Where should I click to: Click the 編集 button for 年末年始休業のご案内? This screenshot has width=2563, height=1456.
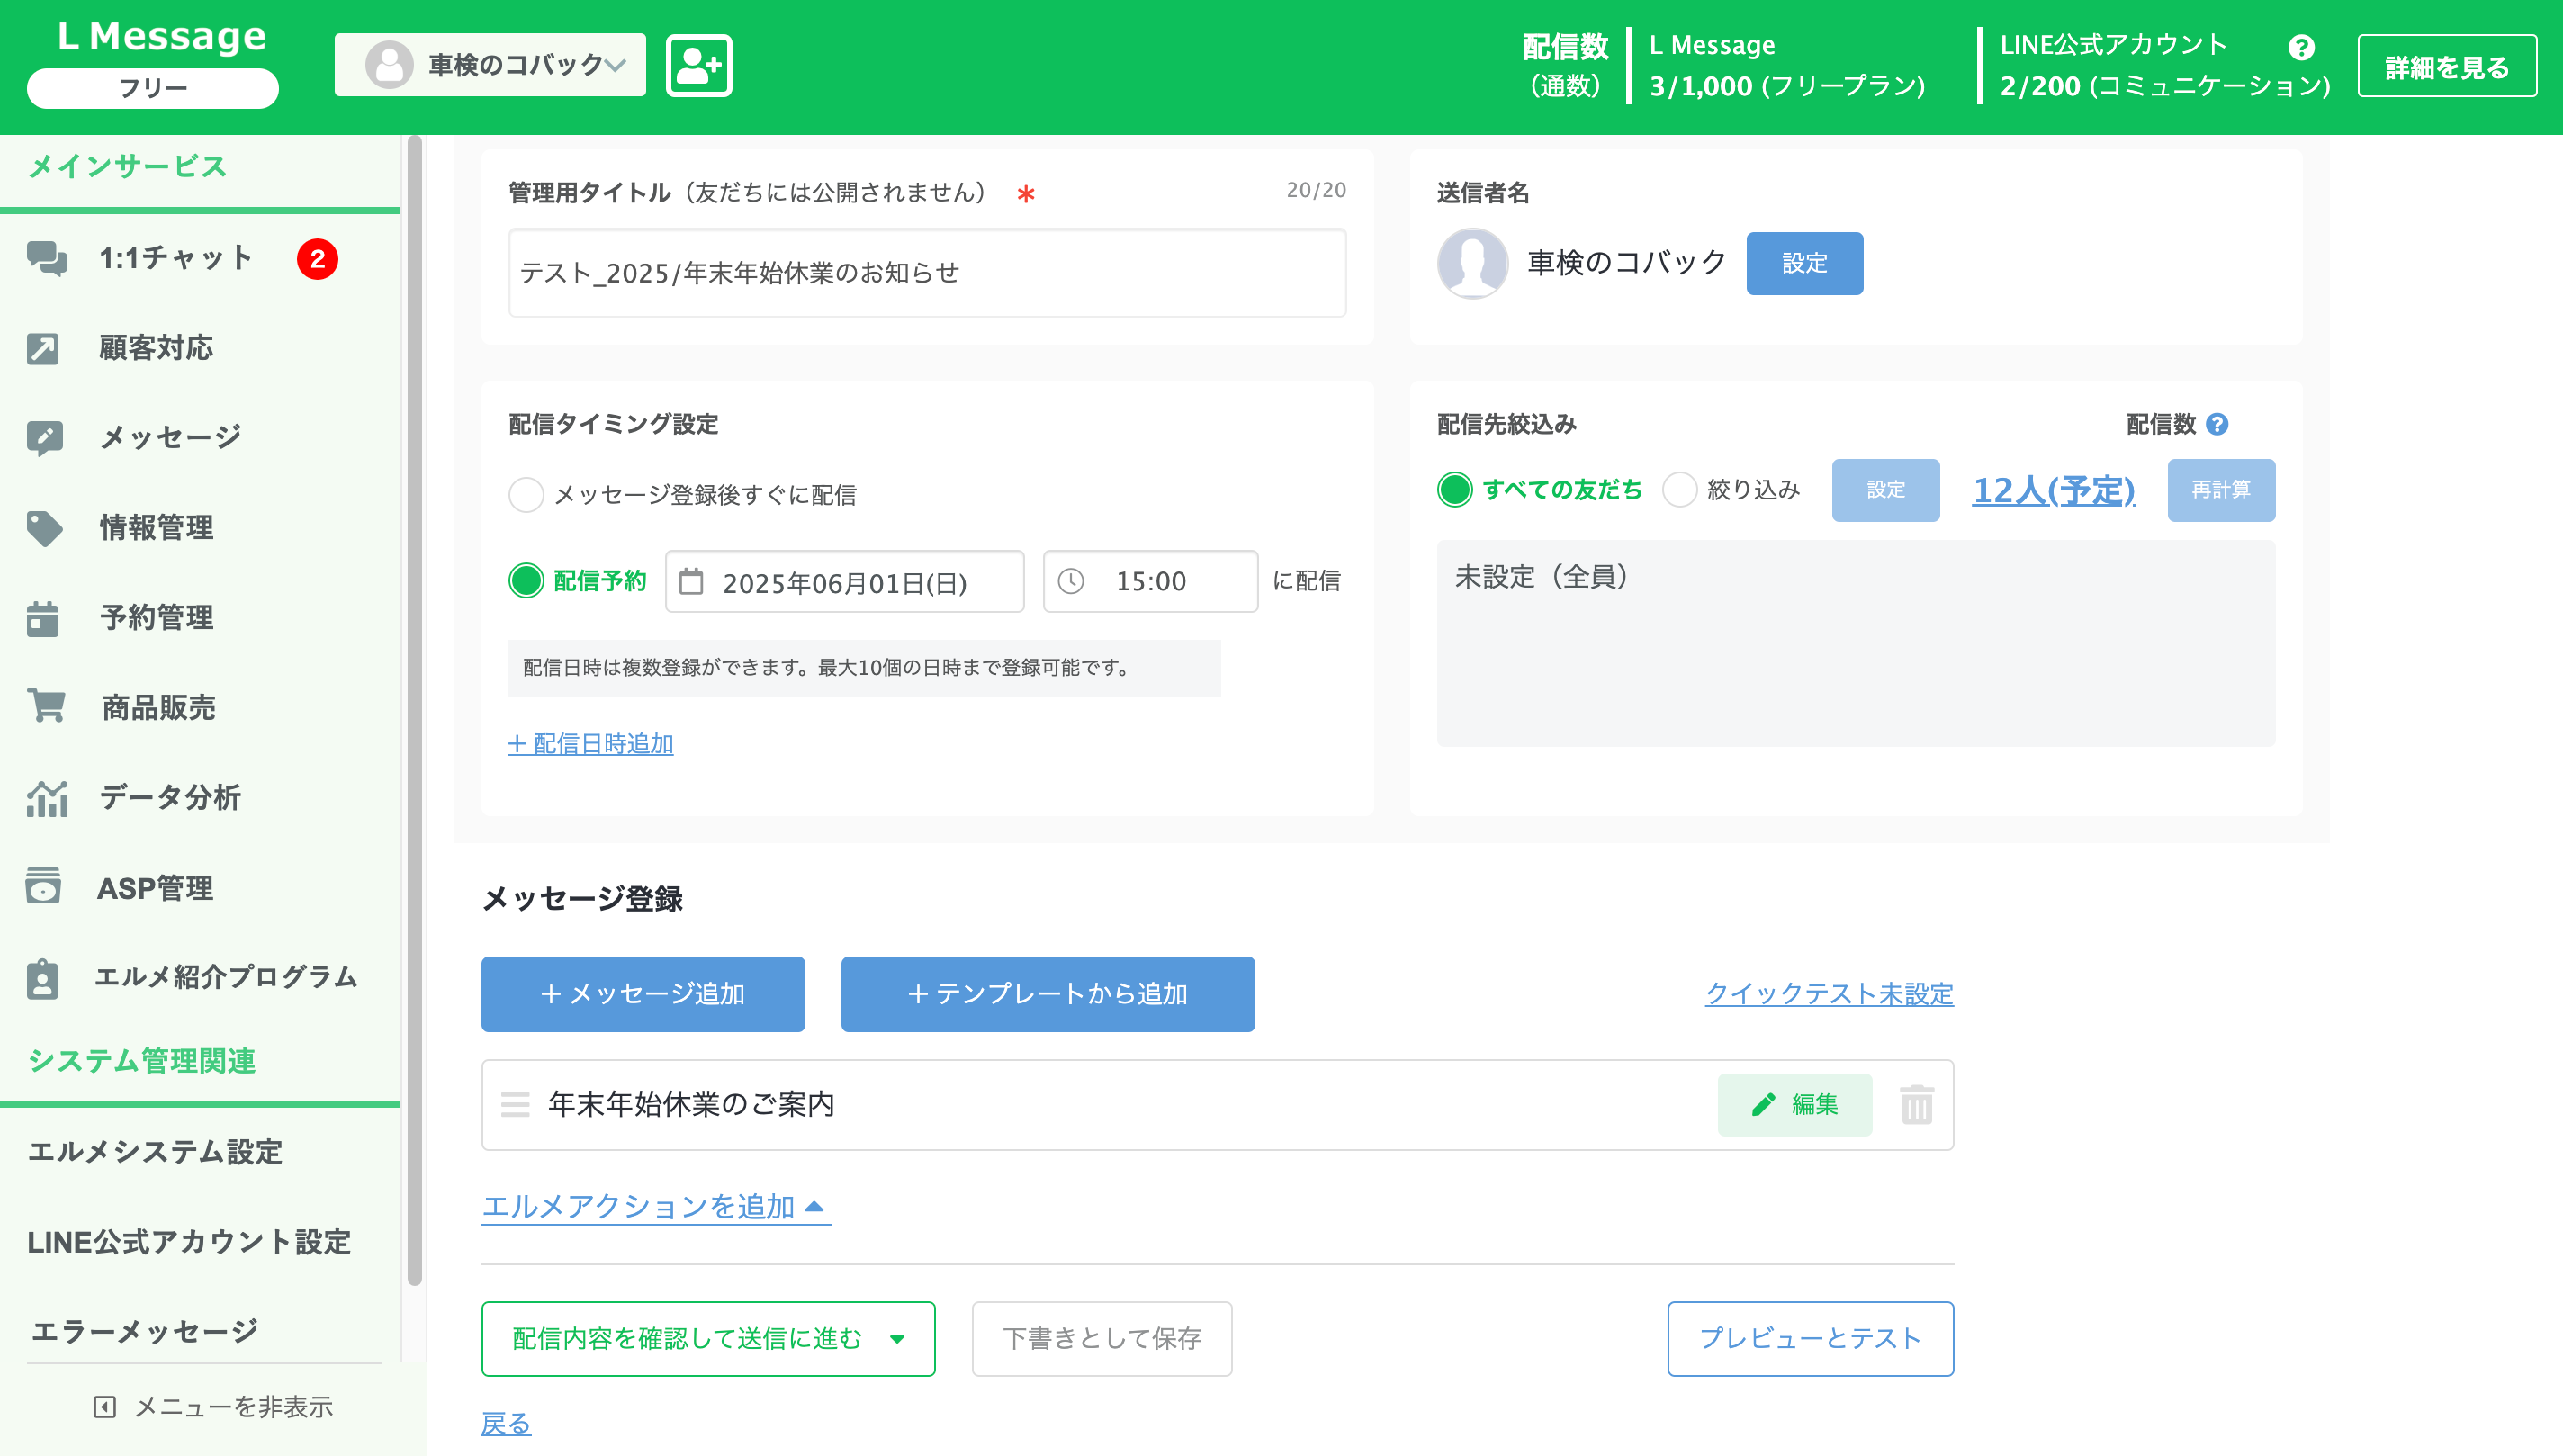1794,1104
